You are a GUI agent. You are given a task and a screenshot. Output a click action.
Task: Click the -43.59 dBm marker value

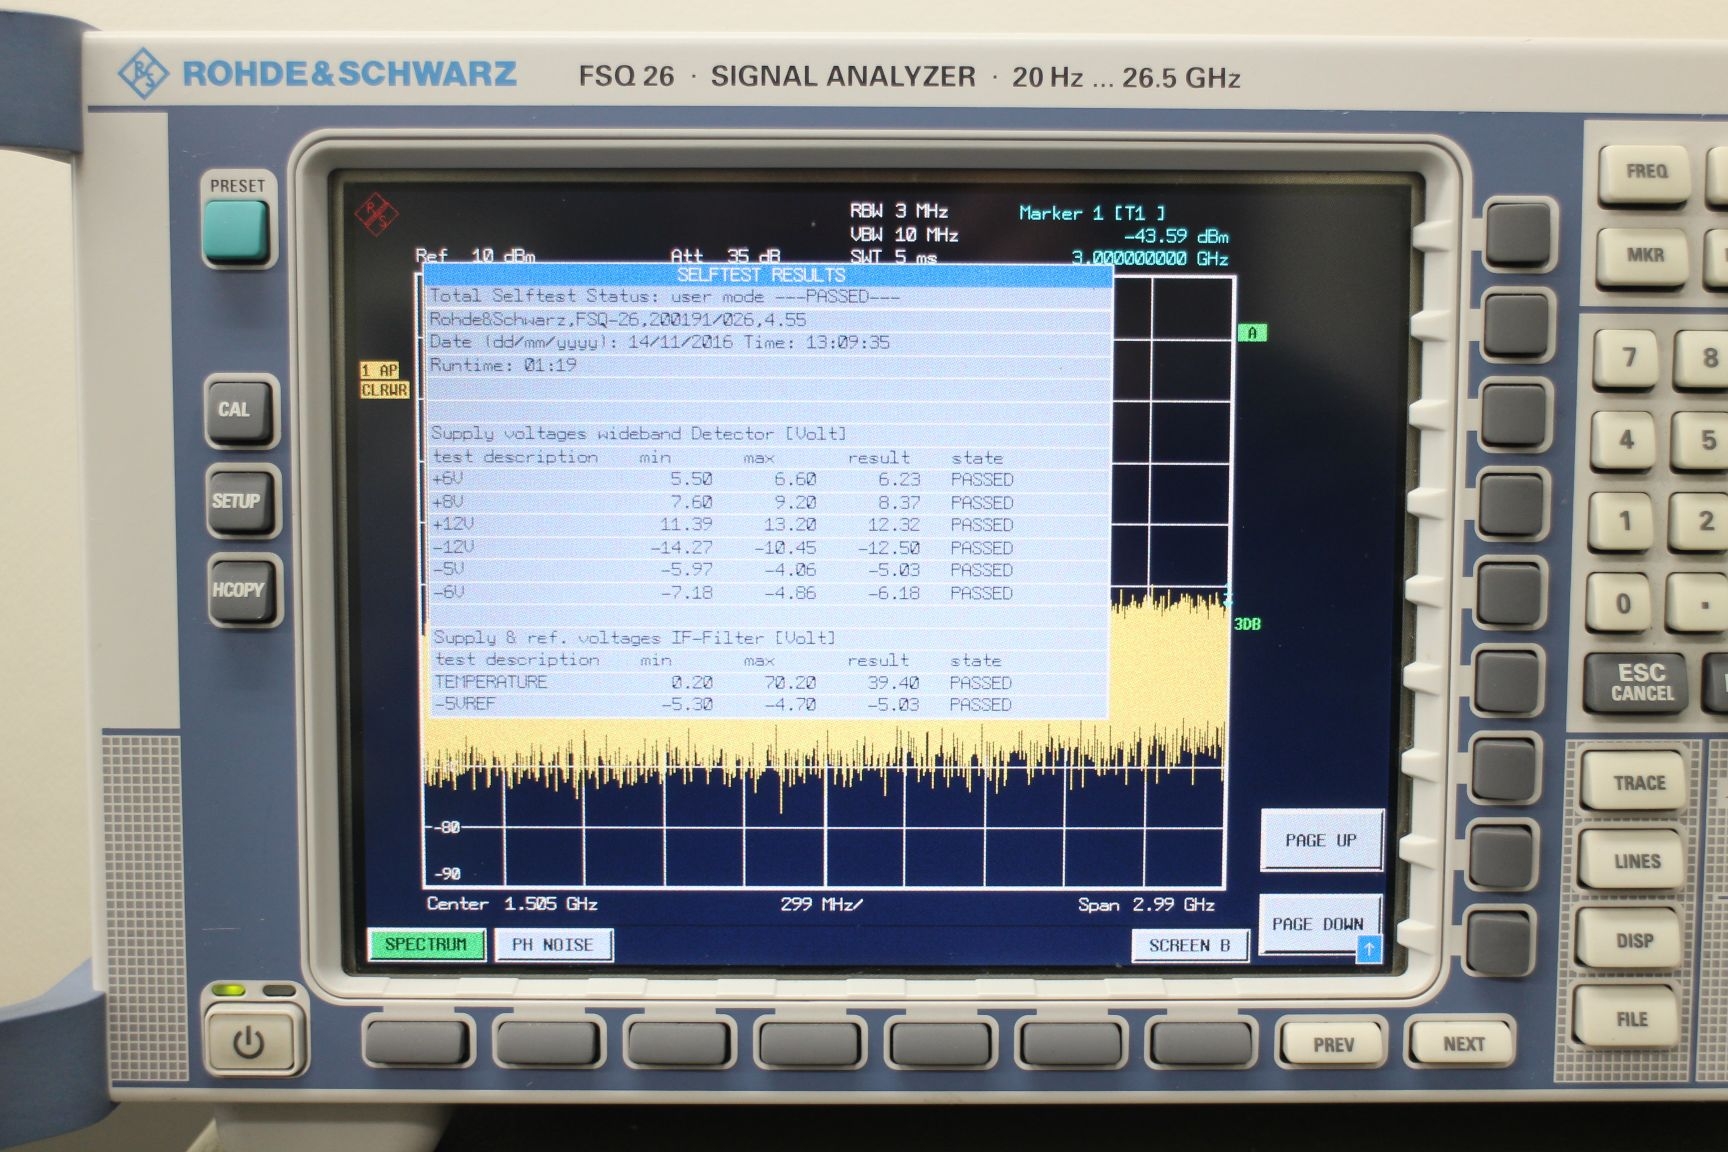[1176, 237]
